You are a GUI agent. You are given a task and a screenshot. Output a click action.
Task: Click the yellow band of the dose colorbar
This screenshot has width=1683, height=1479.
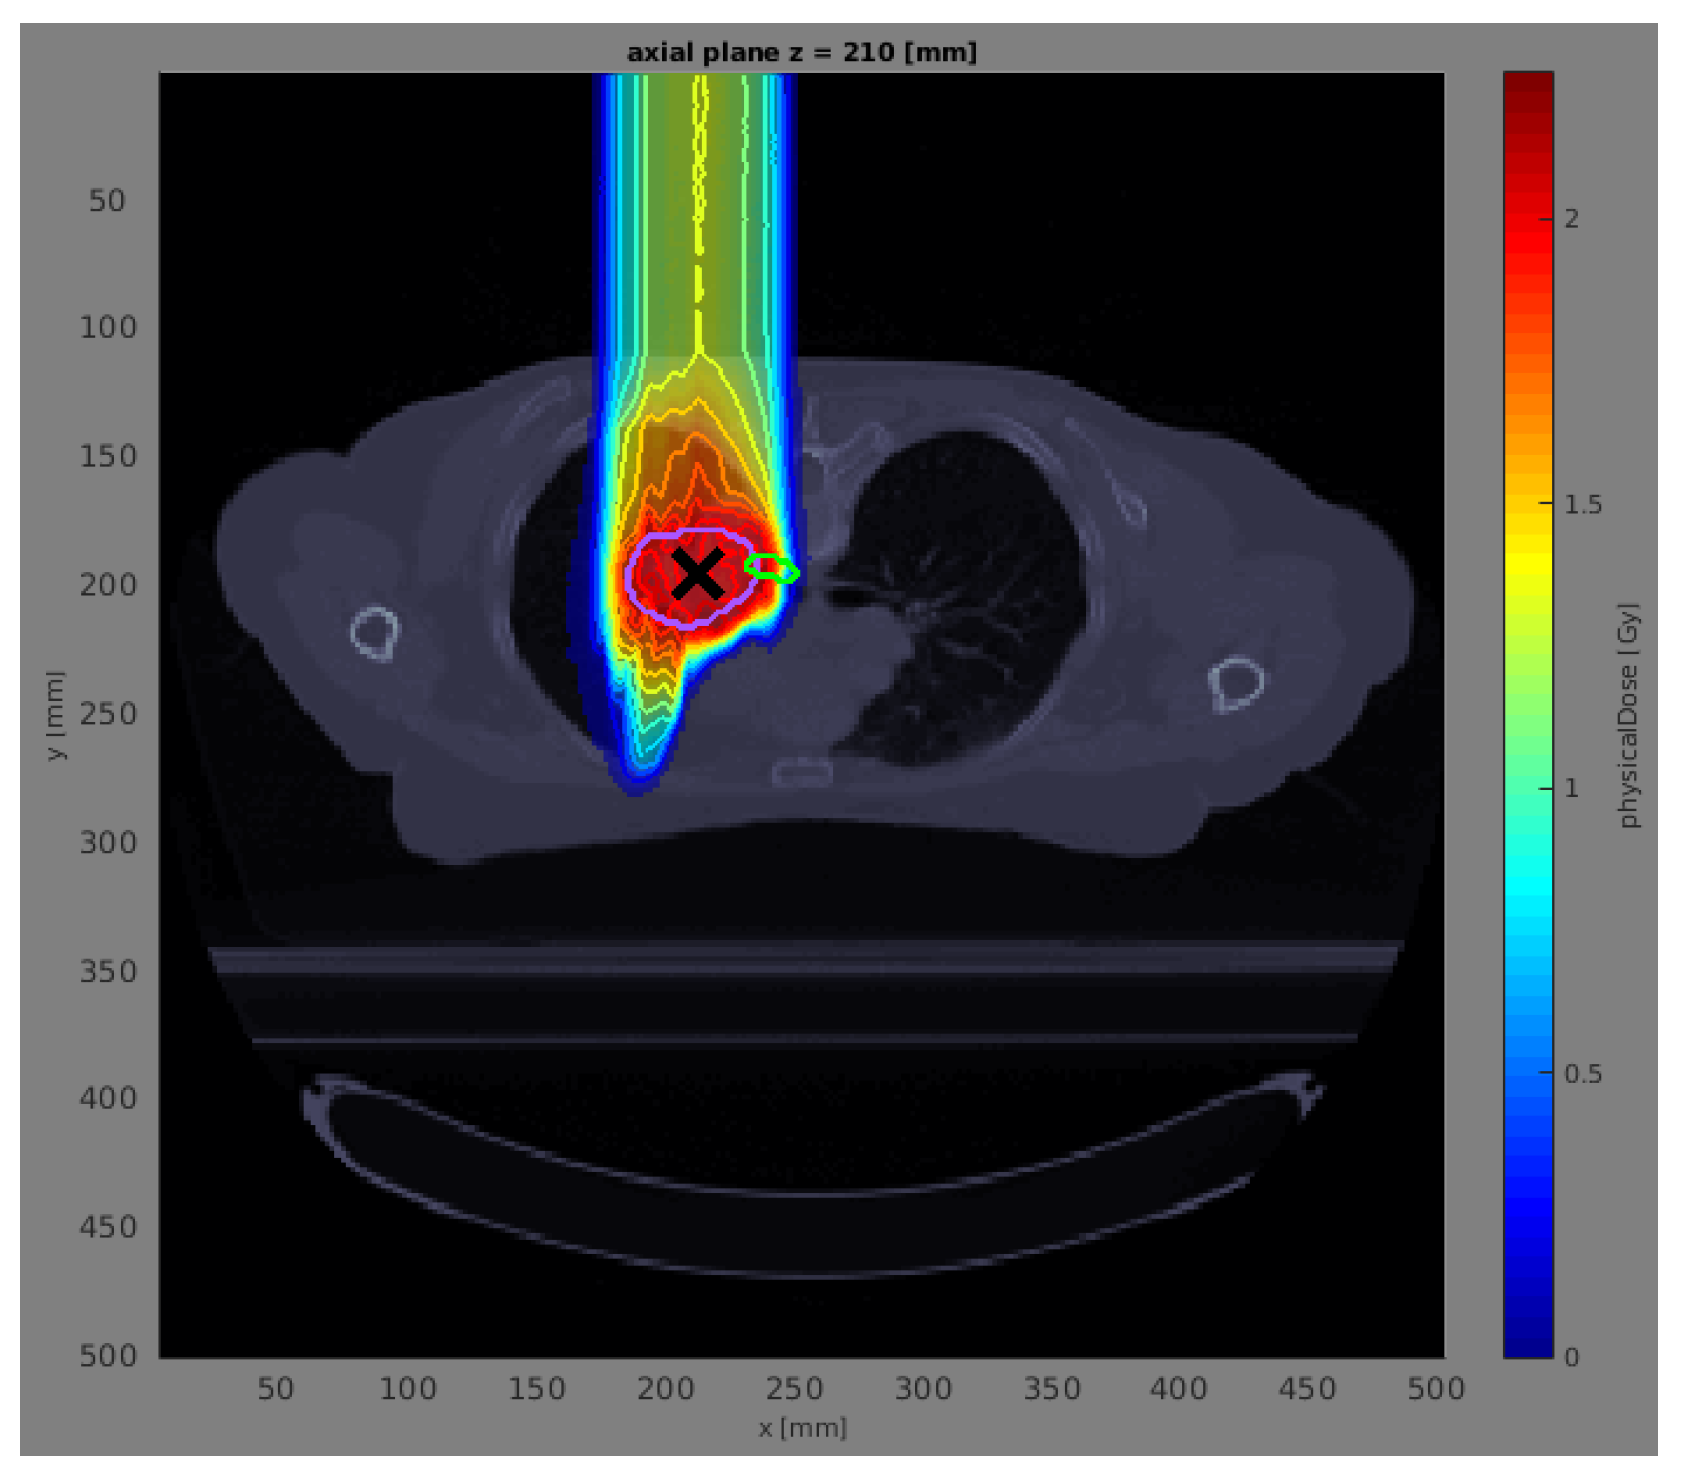click(x=1528, y=560)
